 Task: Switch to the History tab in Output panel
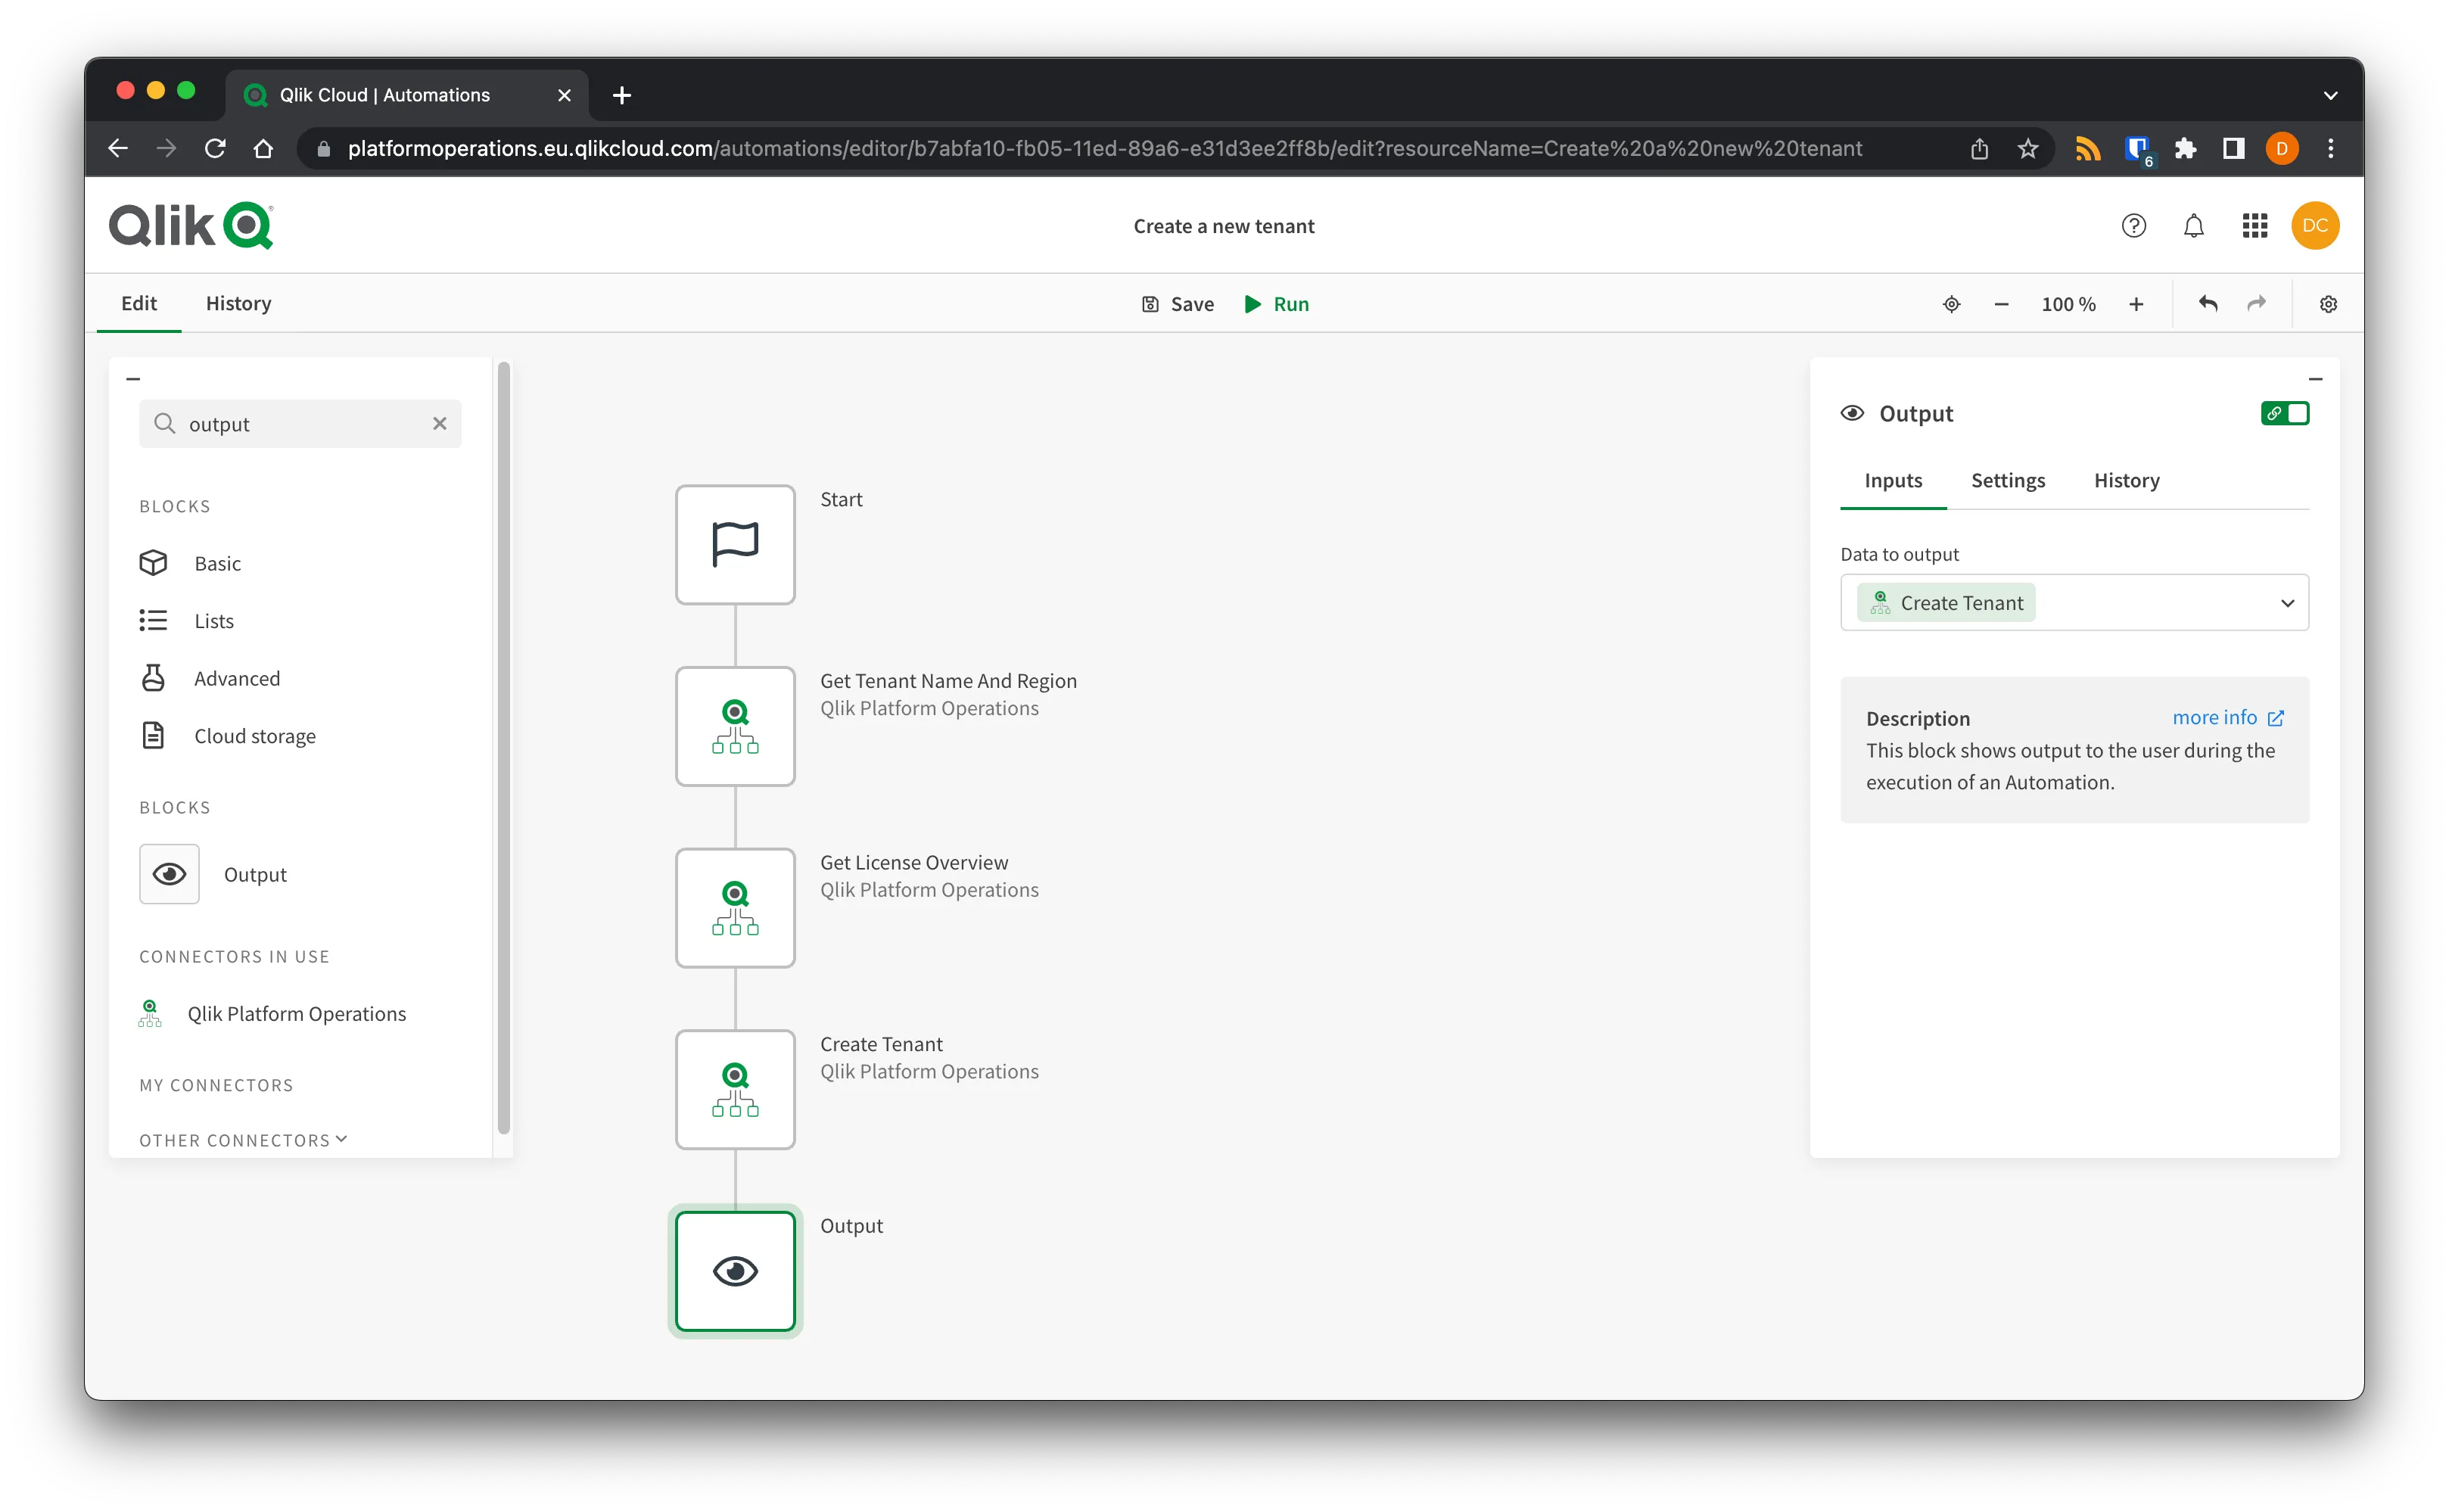[2127, 480]
